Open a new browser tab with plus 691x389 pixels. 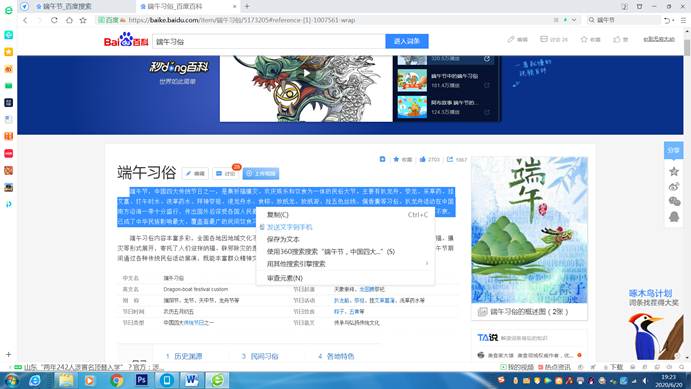tap(247, 6)
